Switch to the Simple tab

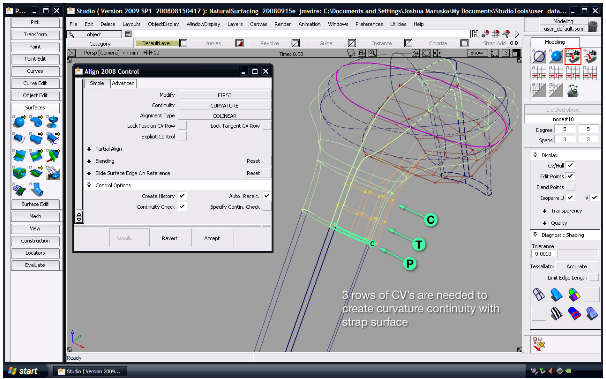point(97,83)
